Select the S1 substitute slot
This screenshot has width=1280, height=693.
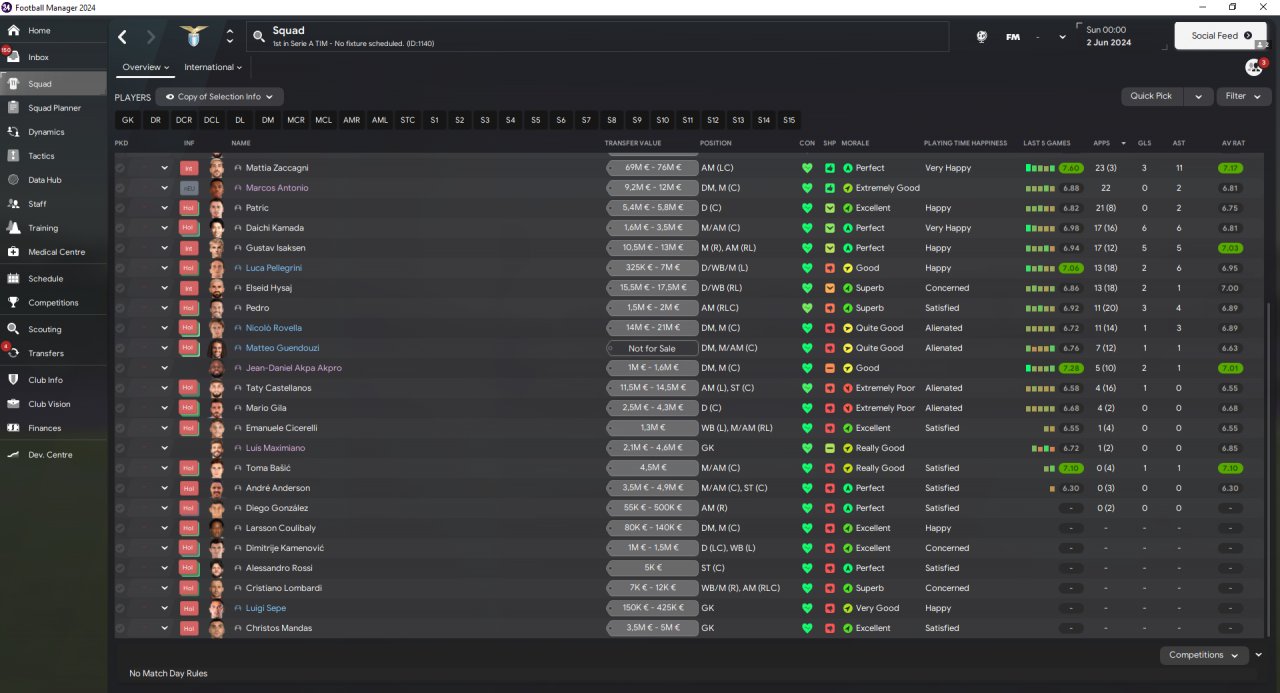pyautogui.click(x=434, y=120)
